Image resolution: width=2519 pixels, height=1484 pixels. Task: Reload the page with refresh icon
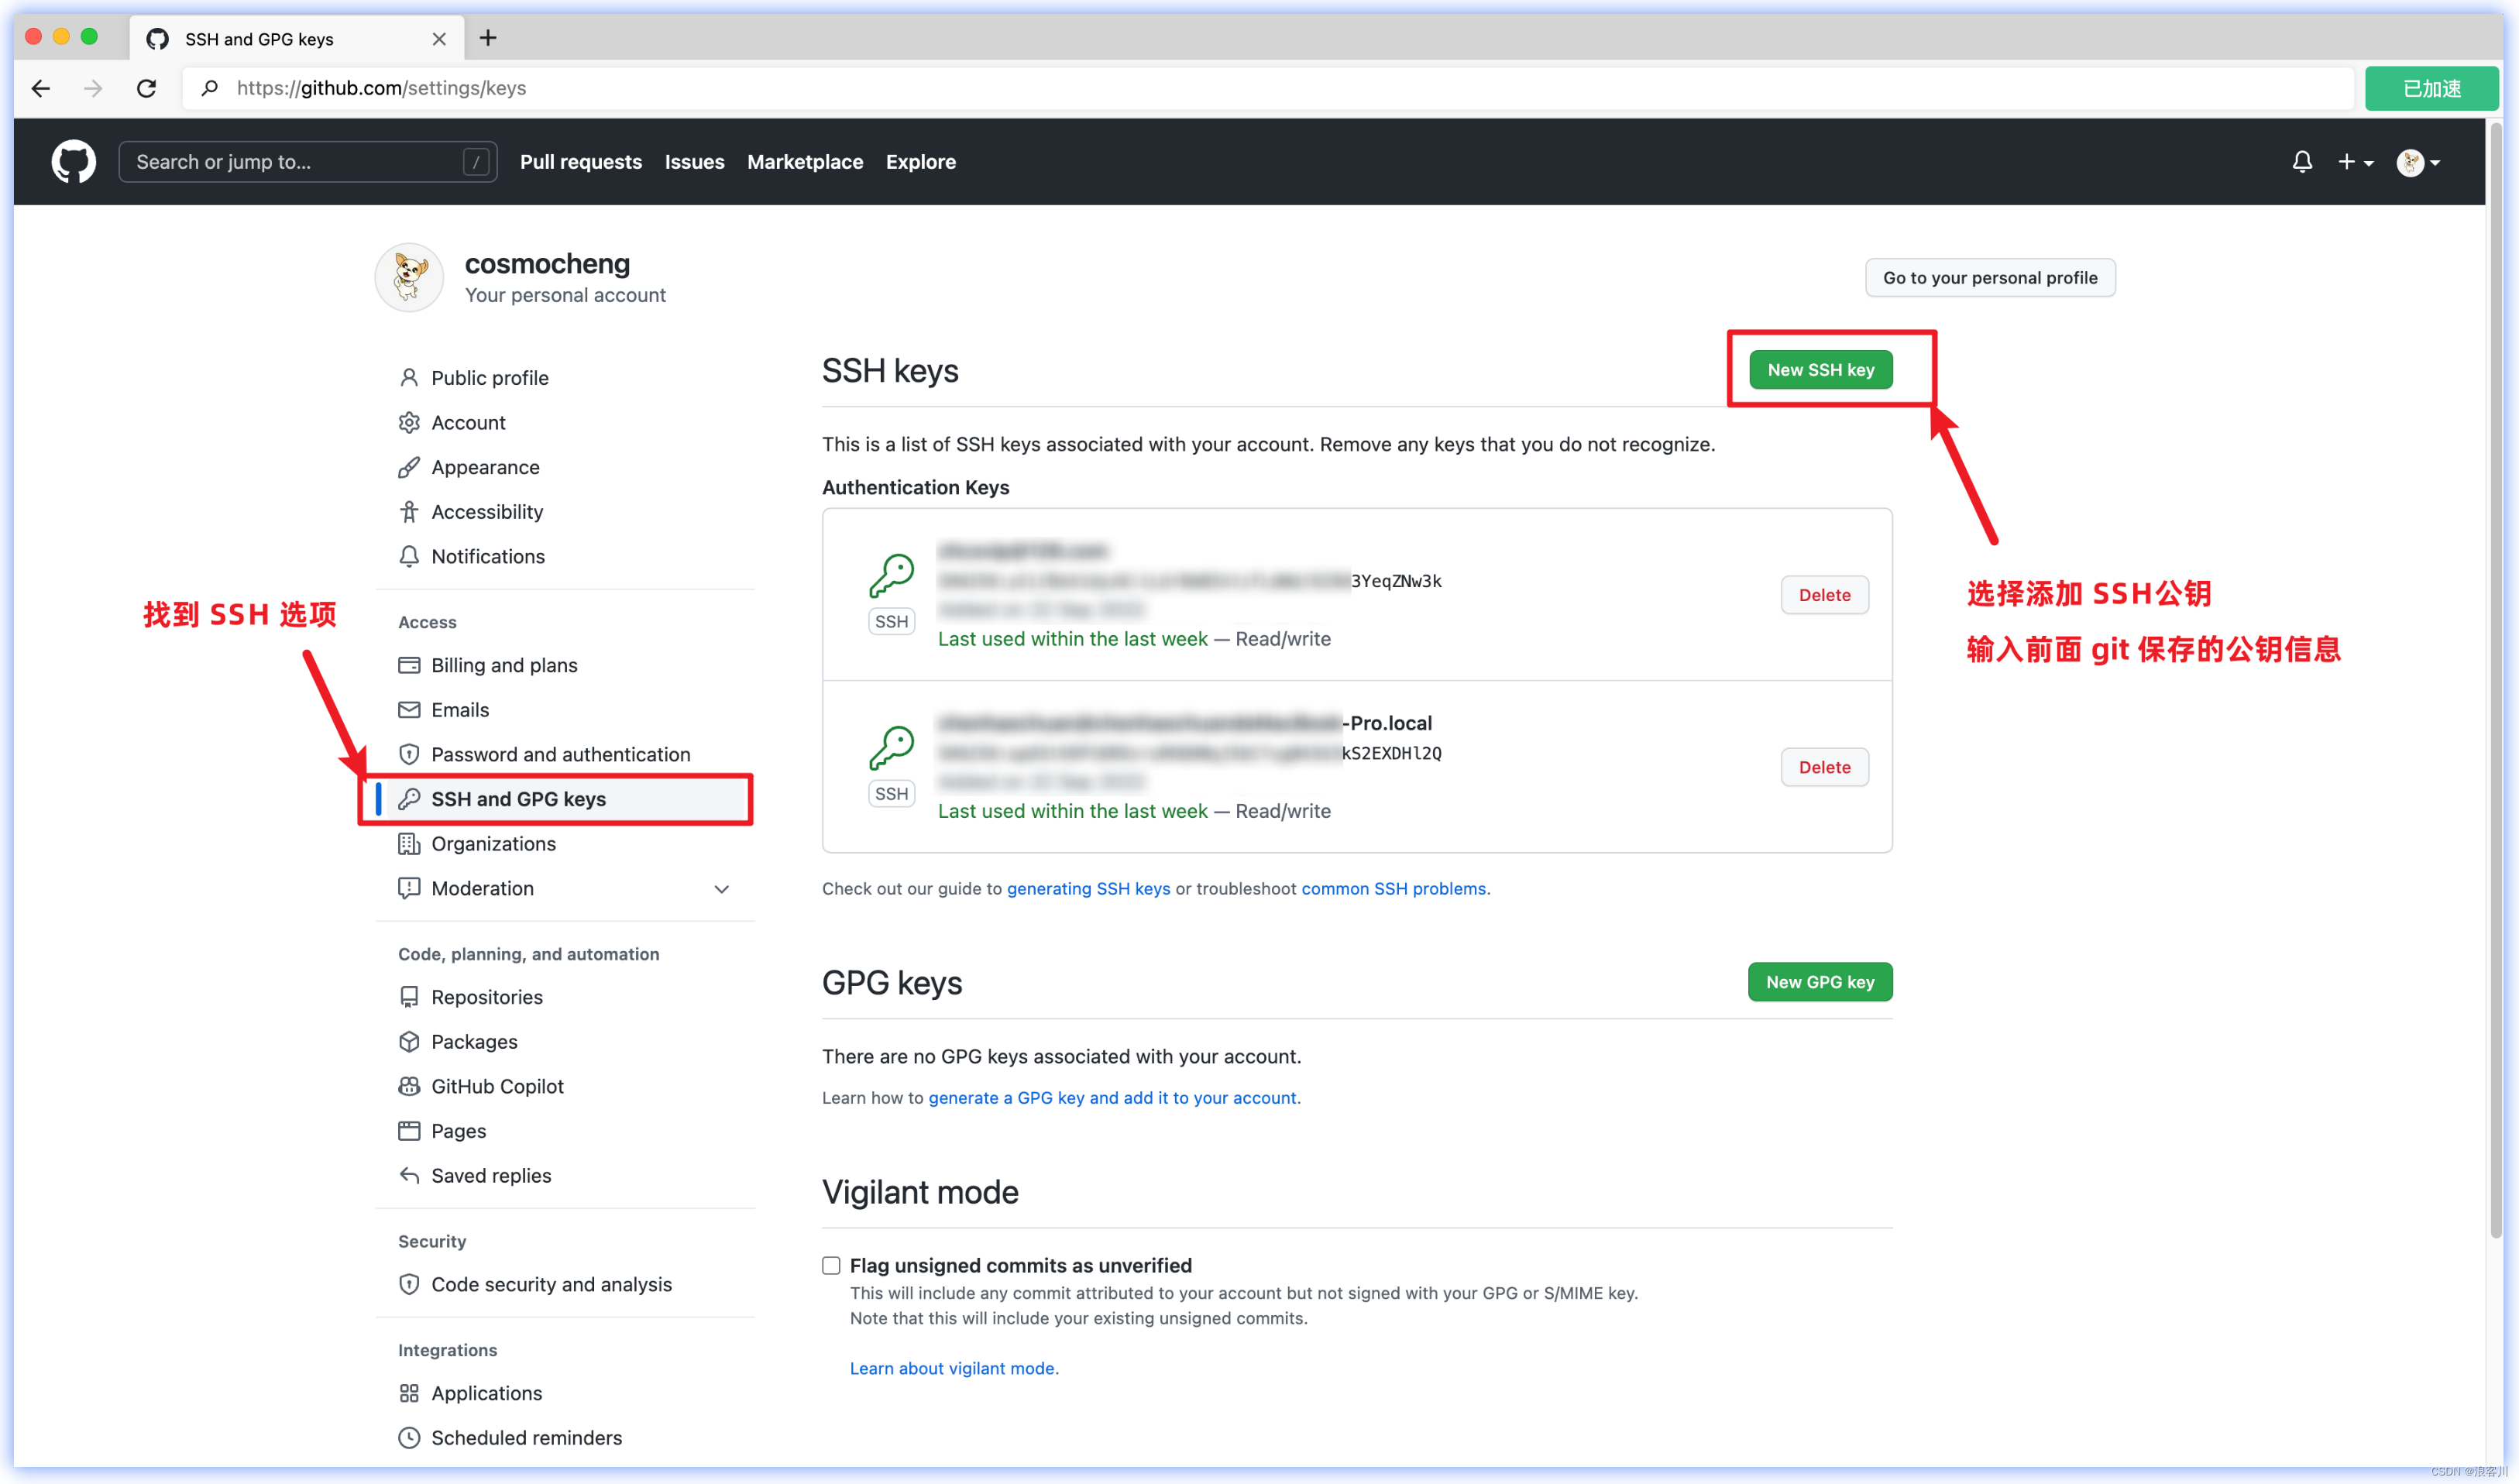tap(147, 88)
